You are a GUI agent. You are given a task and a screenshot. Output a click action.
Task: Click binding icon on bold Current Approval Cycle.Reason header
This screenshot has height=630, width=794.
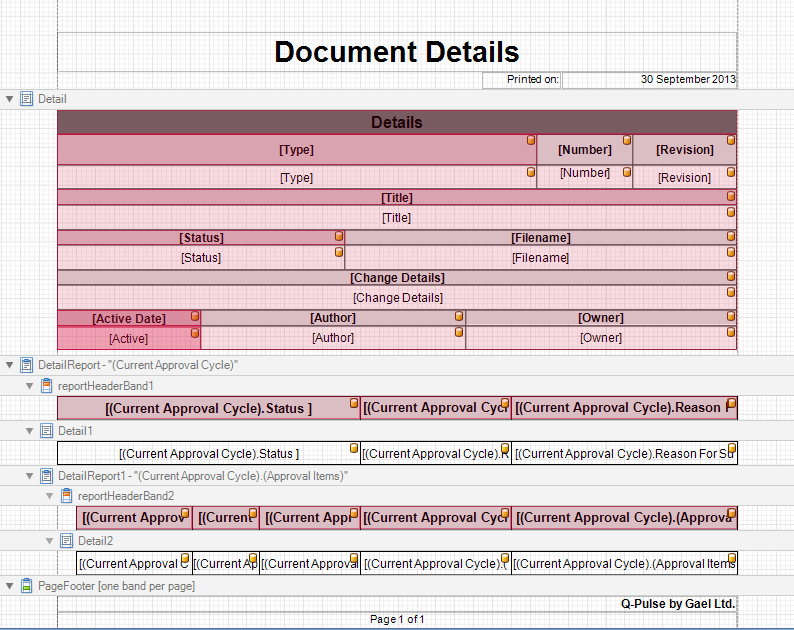732,403
